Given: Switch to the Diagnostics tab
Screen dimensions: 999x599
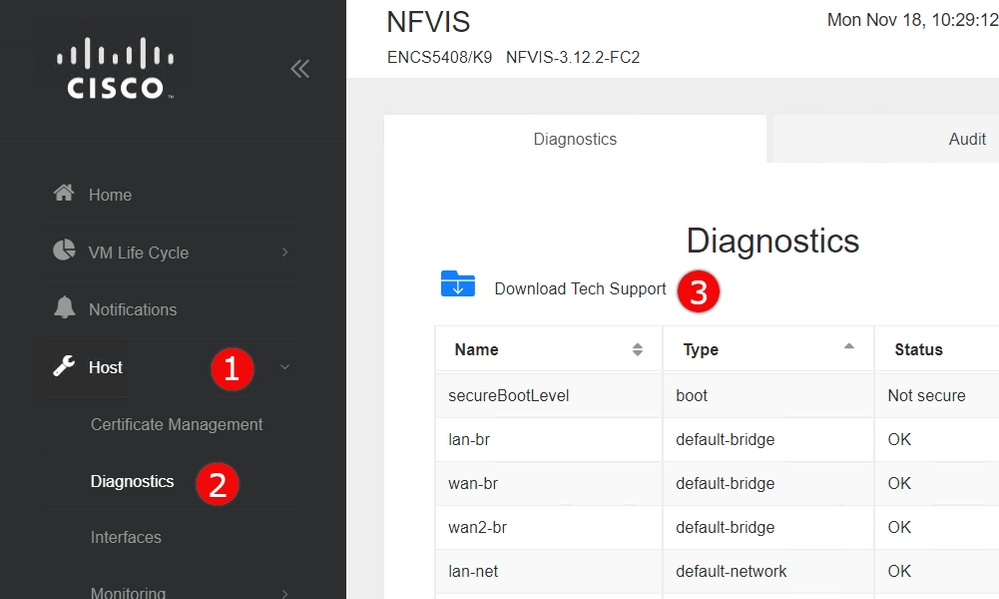Looking at the screenshot, I should [x=575, y=139].
